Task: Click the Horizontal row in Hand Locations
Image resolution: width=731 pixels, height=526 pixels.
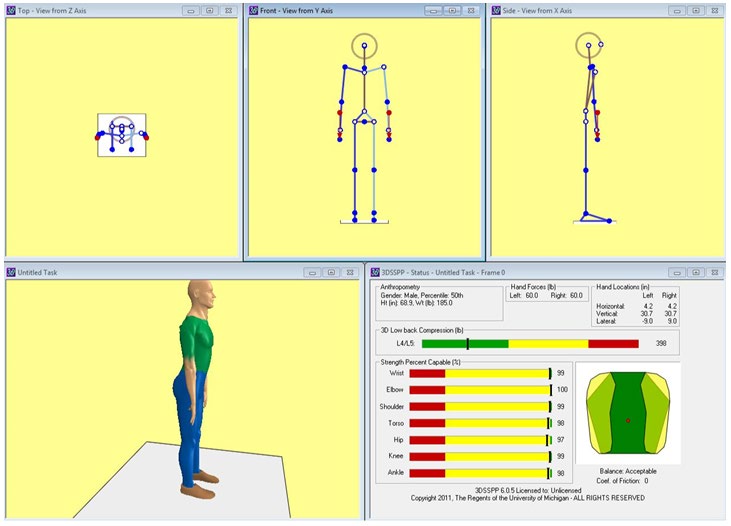Action: click(636, 306)
